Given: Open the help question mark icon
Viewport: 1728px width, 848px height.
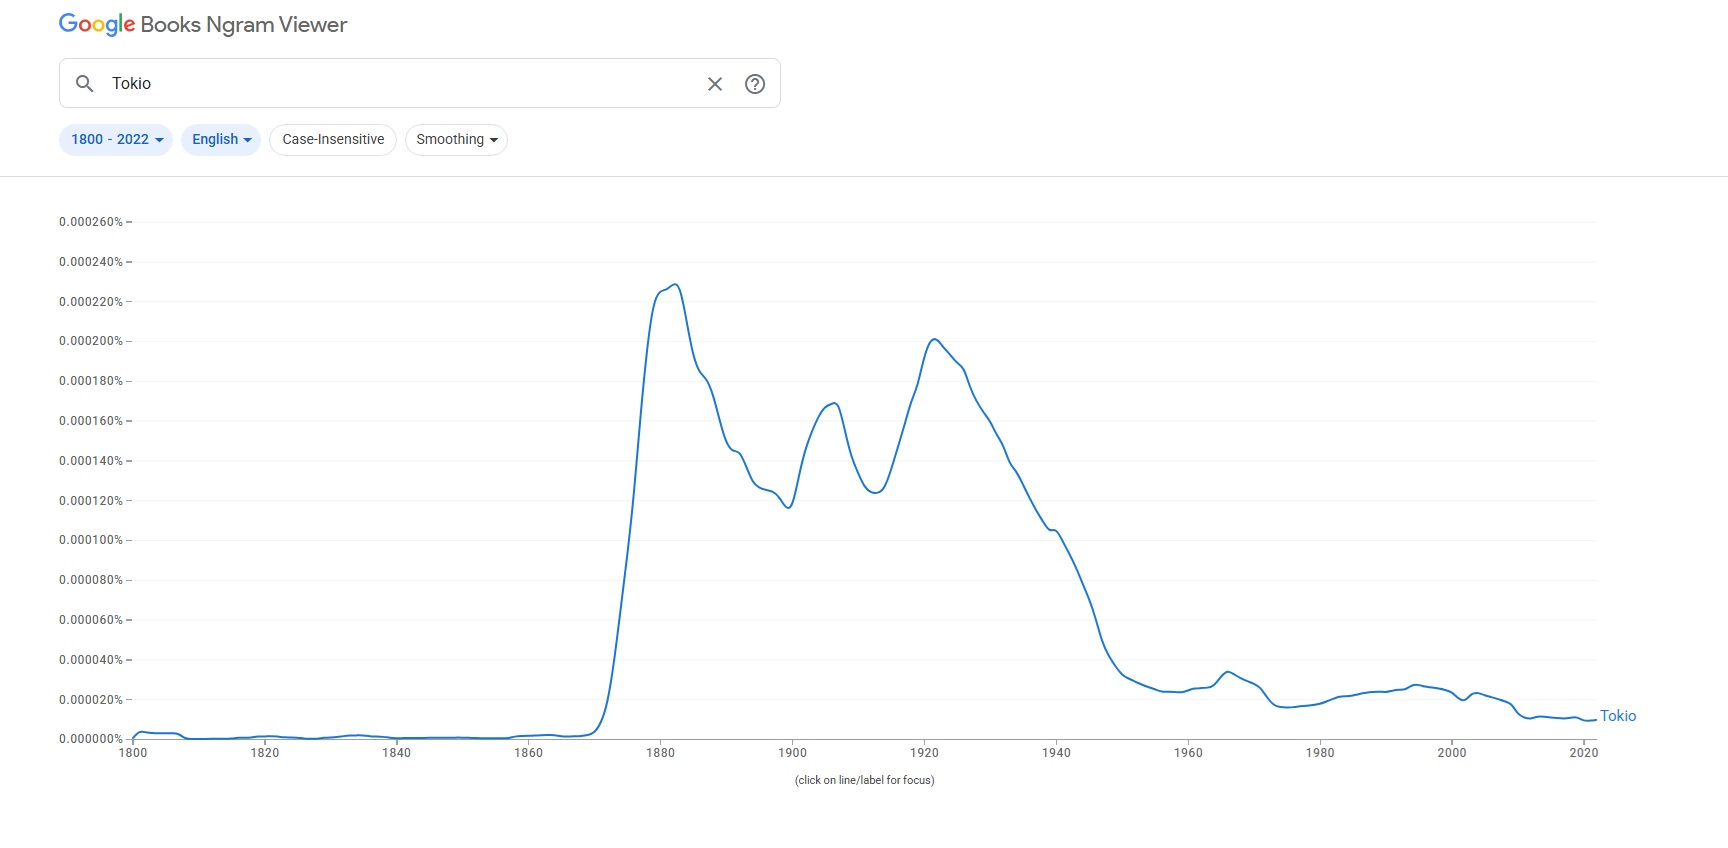Looking at the screenshot, I should pyautogui.click(x=755, y=84).
